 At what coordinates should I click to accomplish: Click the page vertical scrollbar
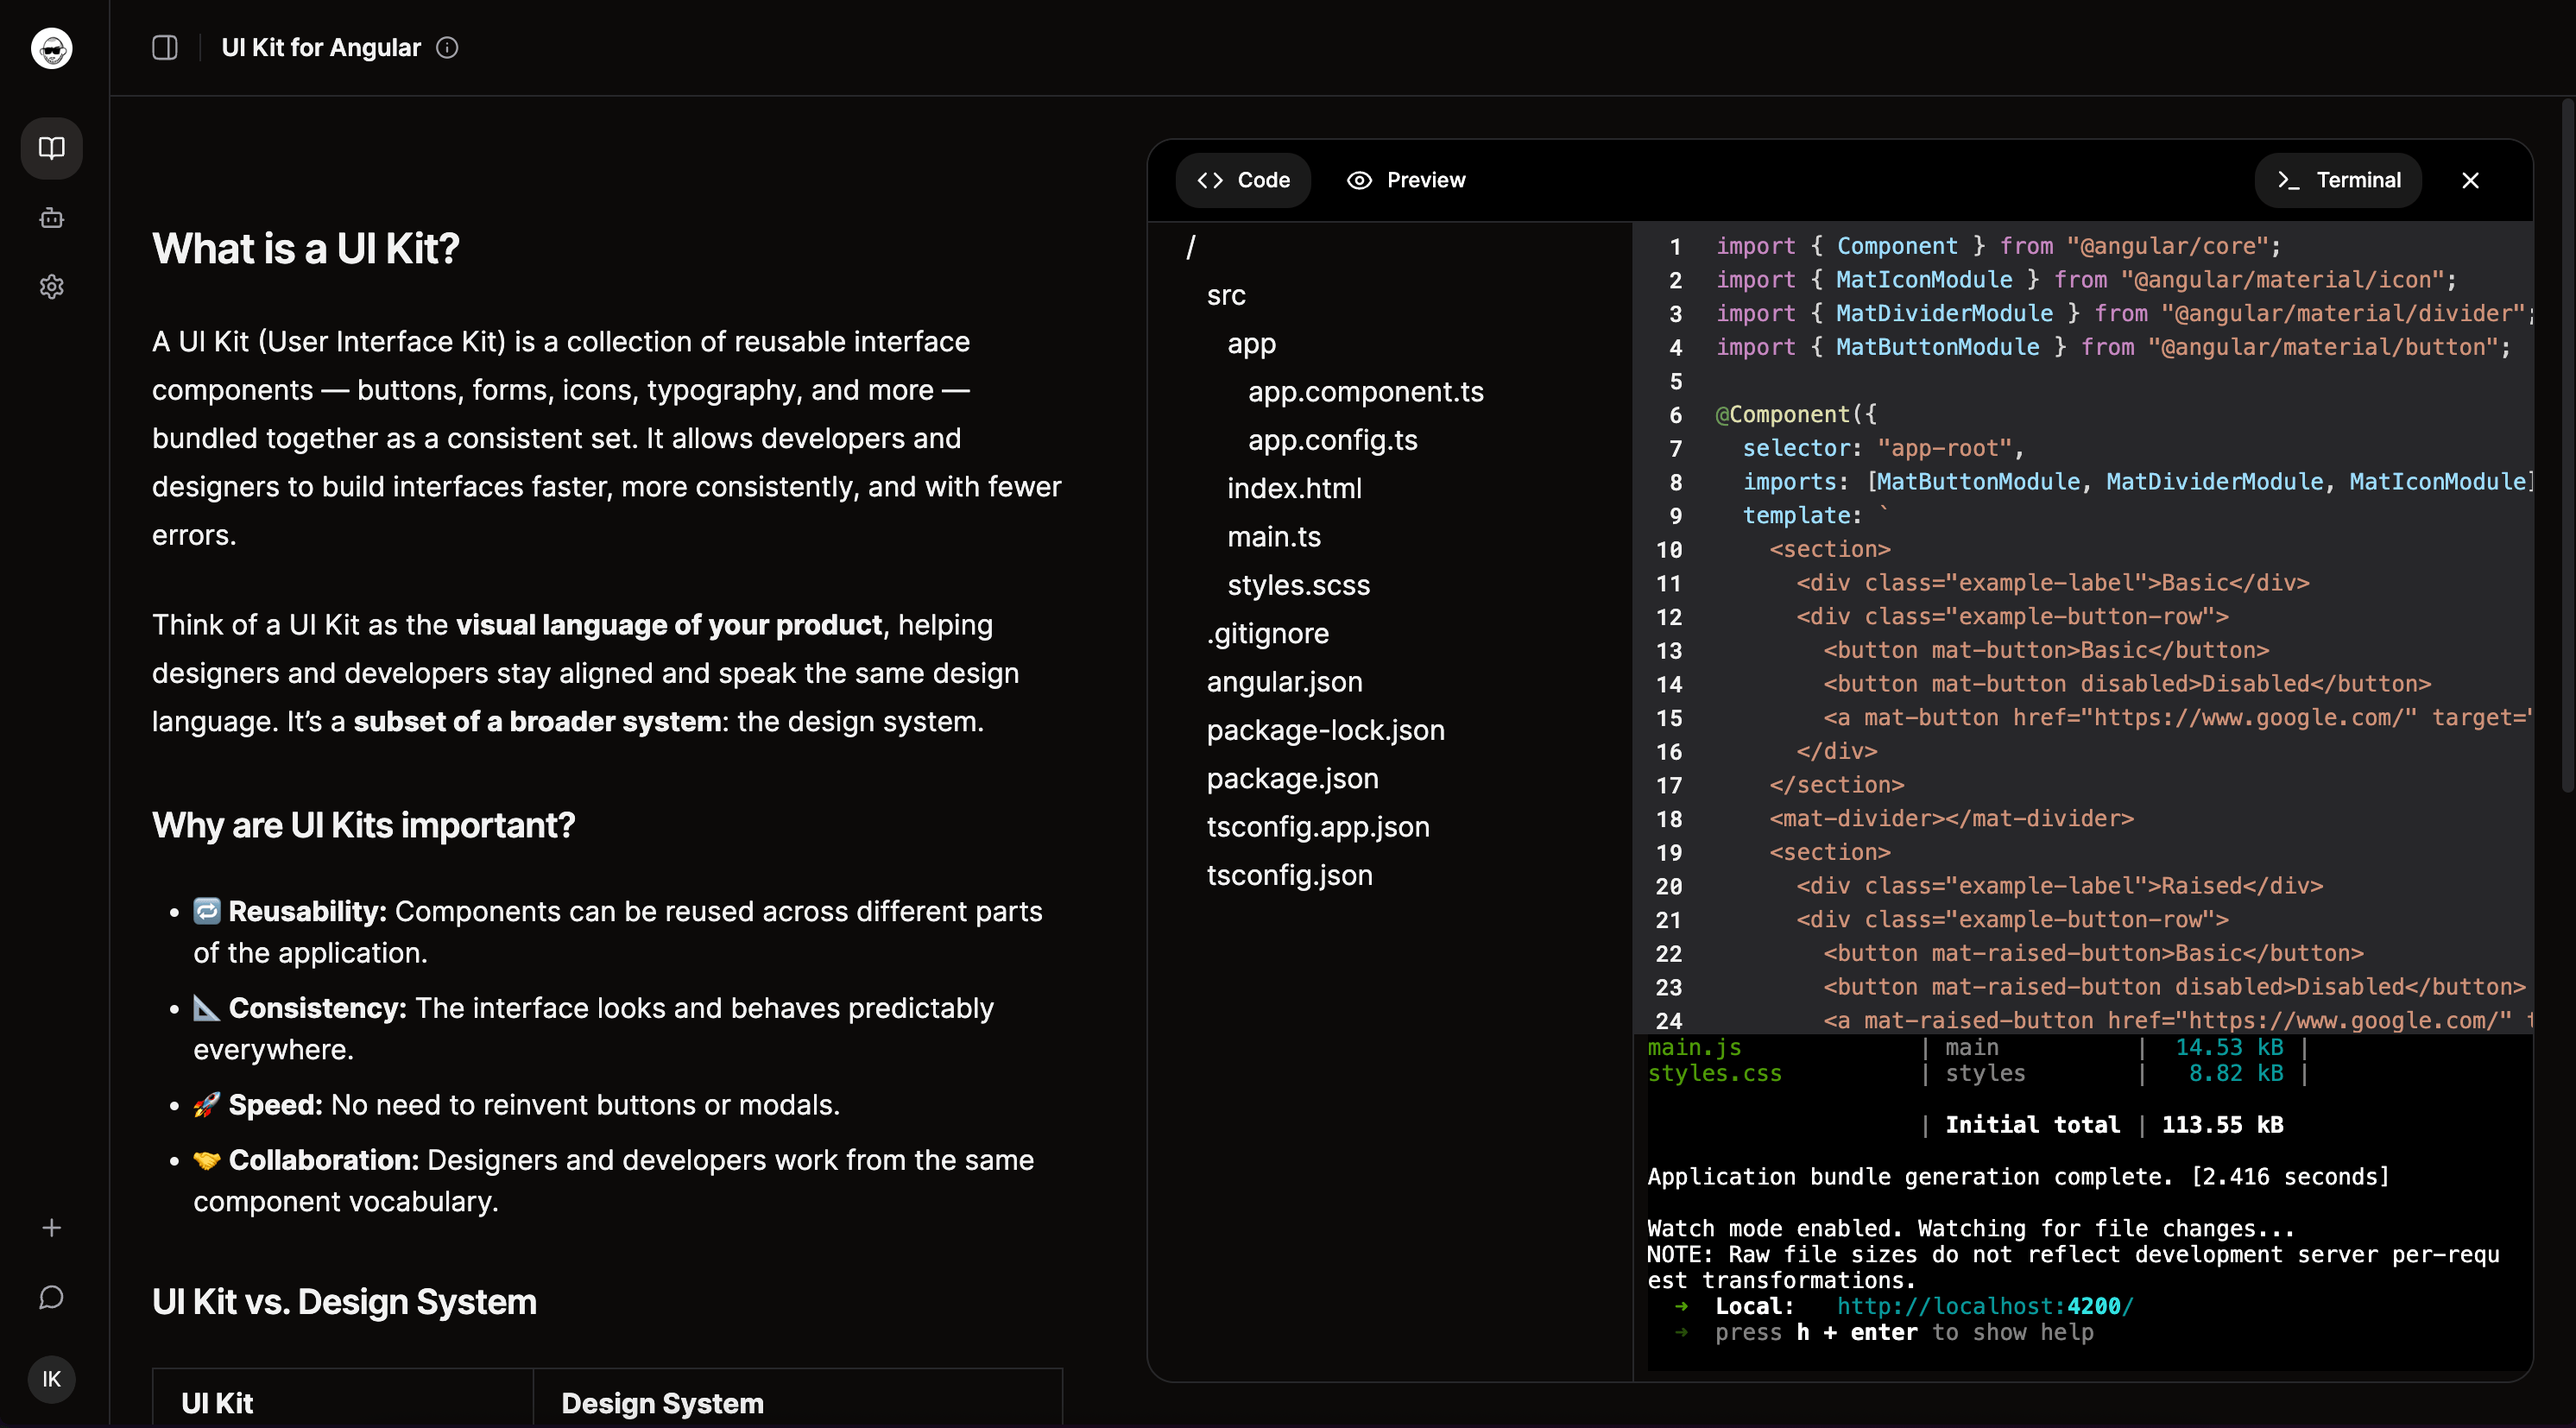tap(2567, 446)
